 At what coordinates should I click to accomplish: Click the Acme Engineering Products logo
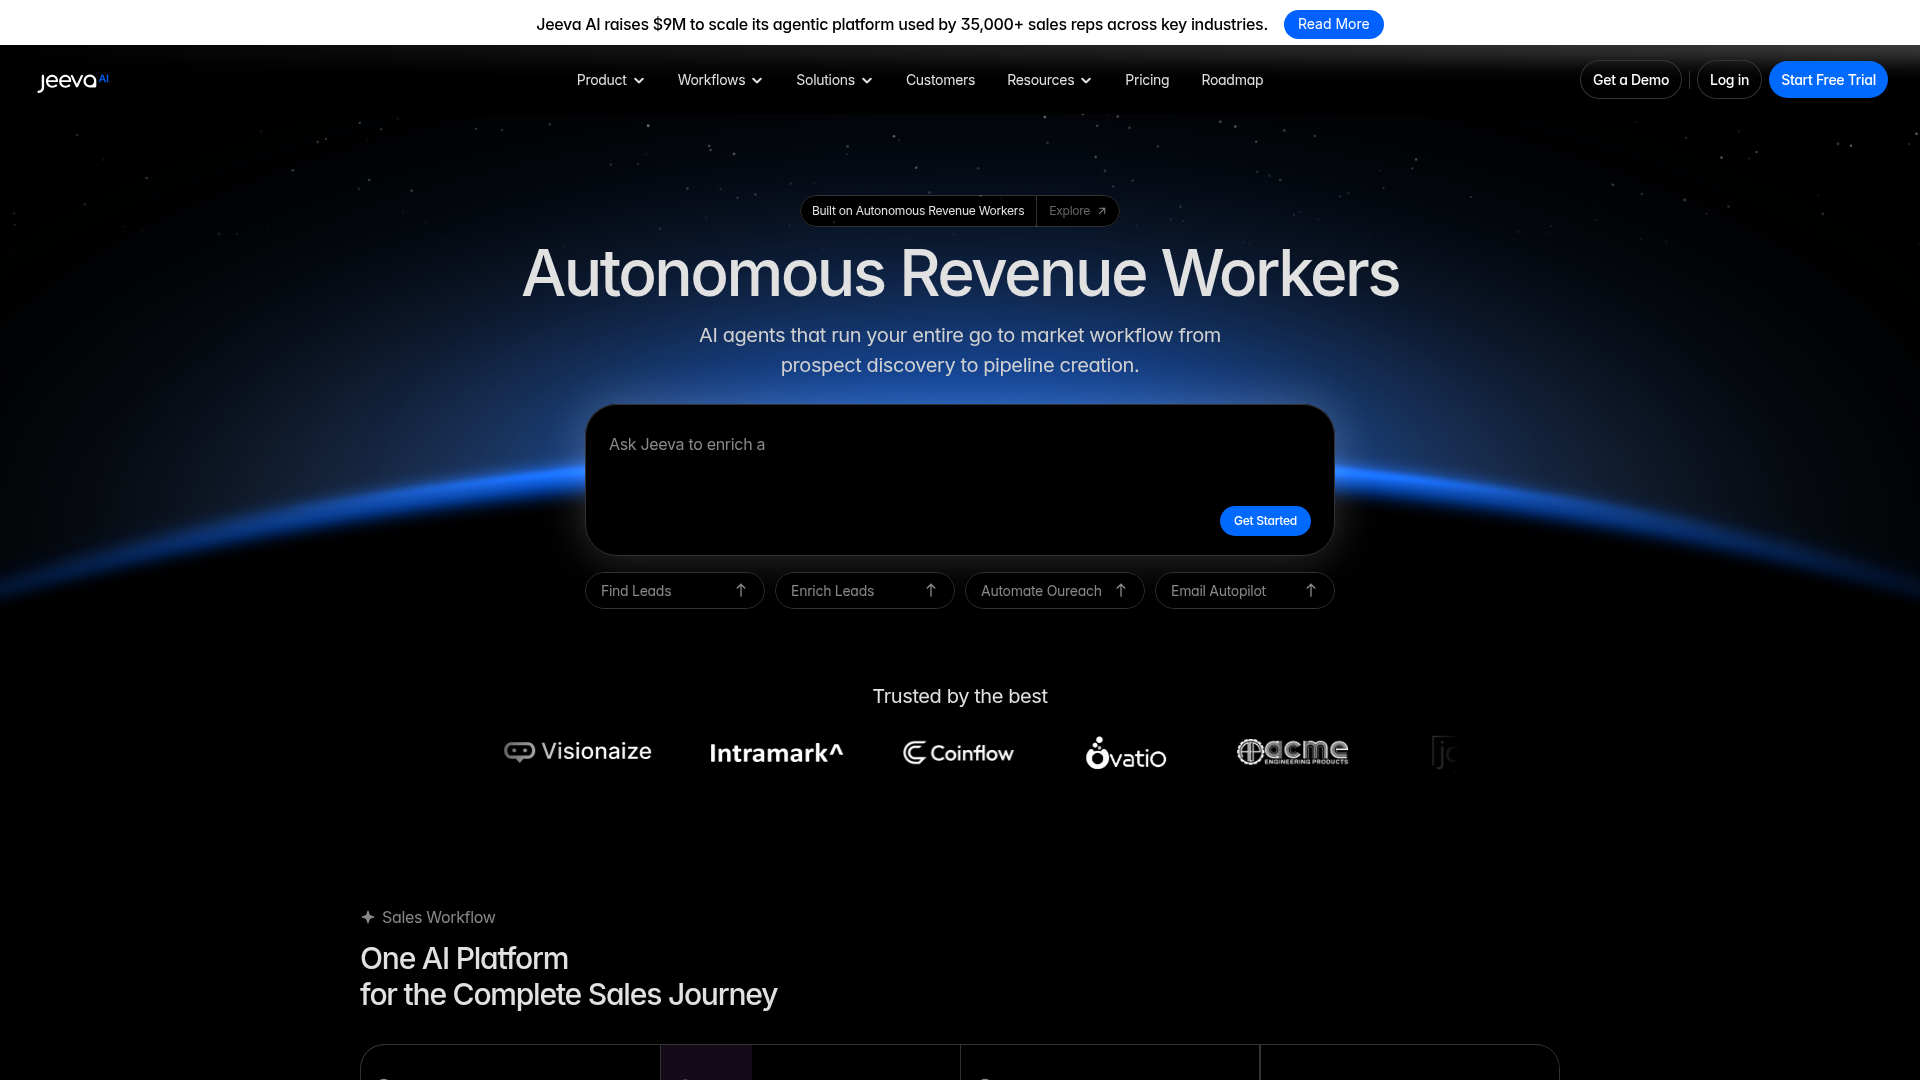[1292, 752]
